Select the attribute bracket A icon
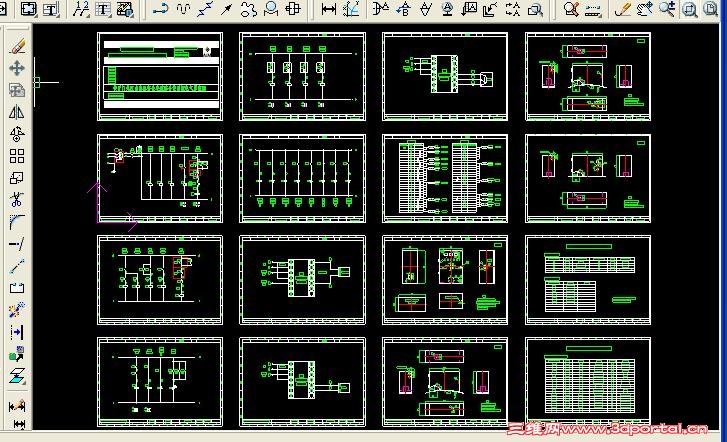The image size is (727, 442). pyautogui.click(x=381, y=9)
